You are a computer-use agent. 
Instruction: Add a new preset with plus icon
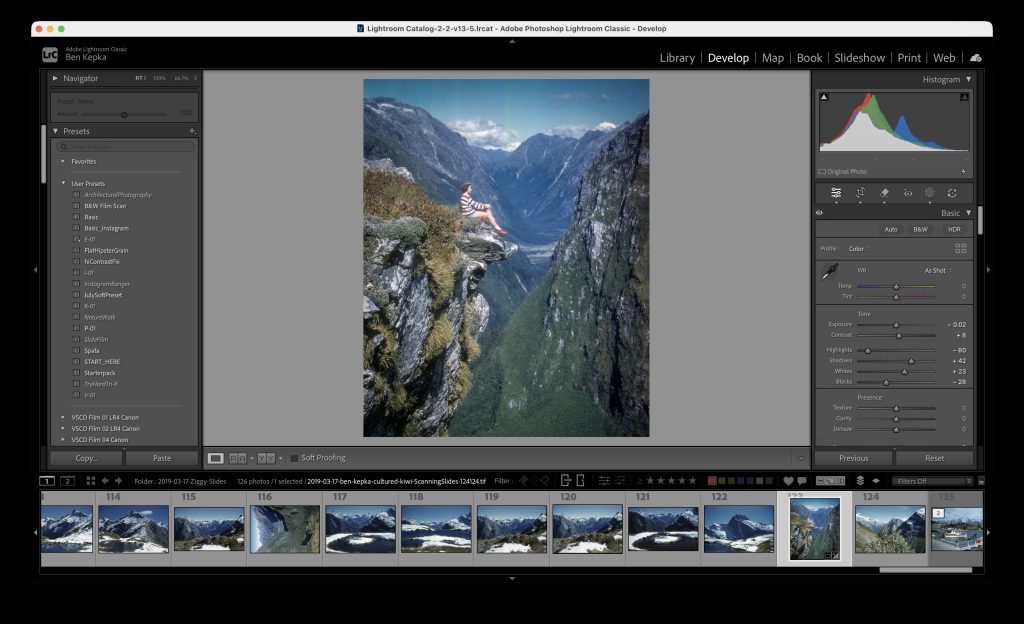click(192, 131)
